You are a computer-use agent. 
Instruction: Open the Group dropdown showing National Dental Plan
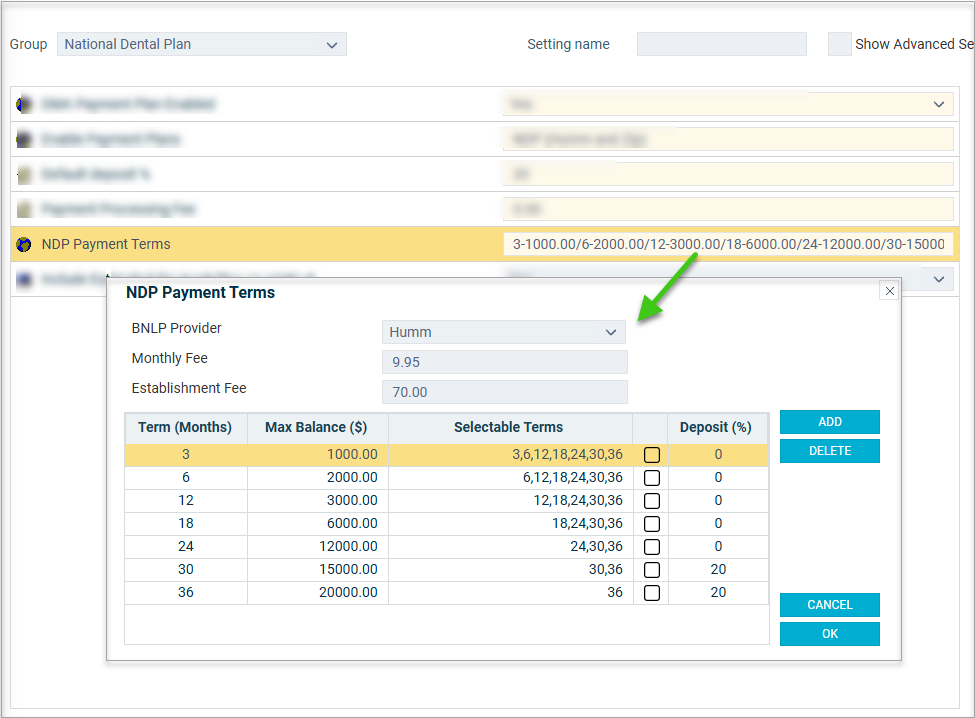coord(202,44)
